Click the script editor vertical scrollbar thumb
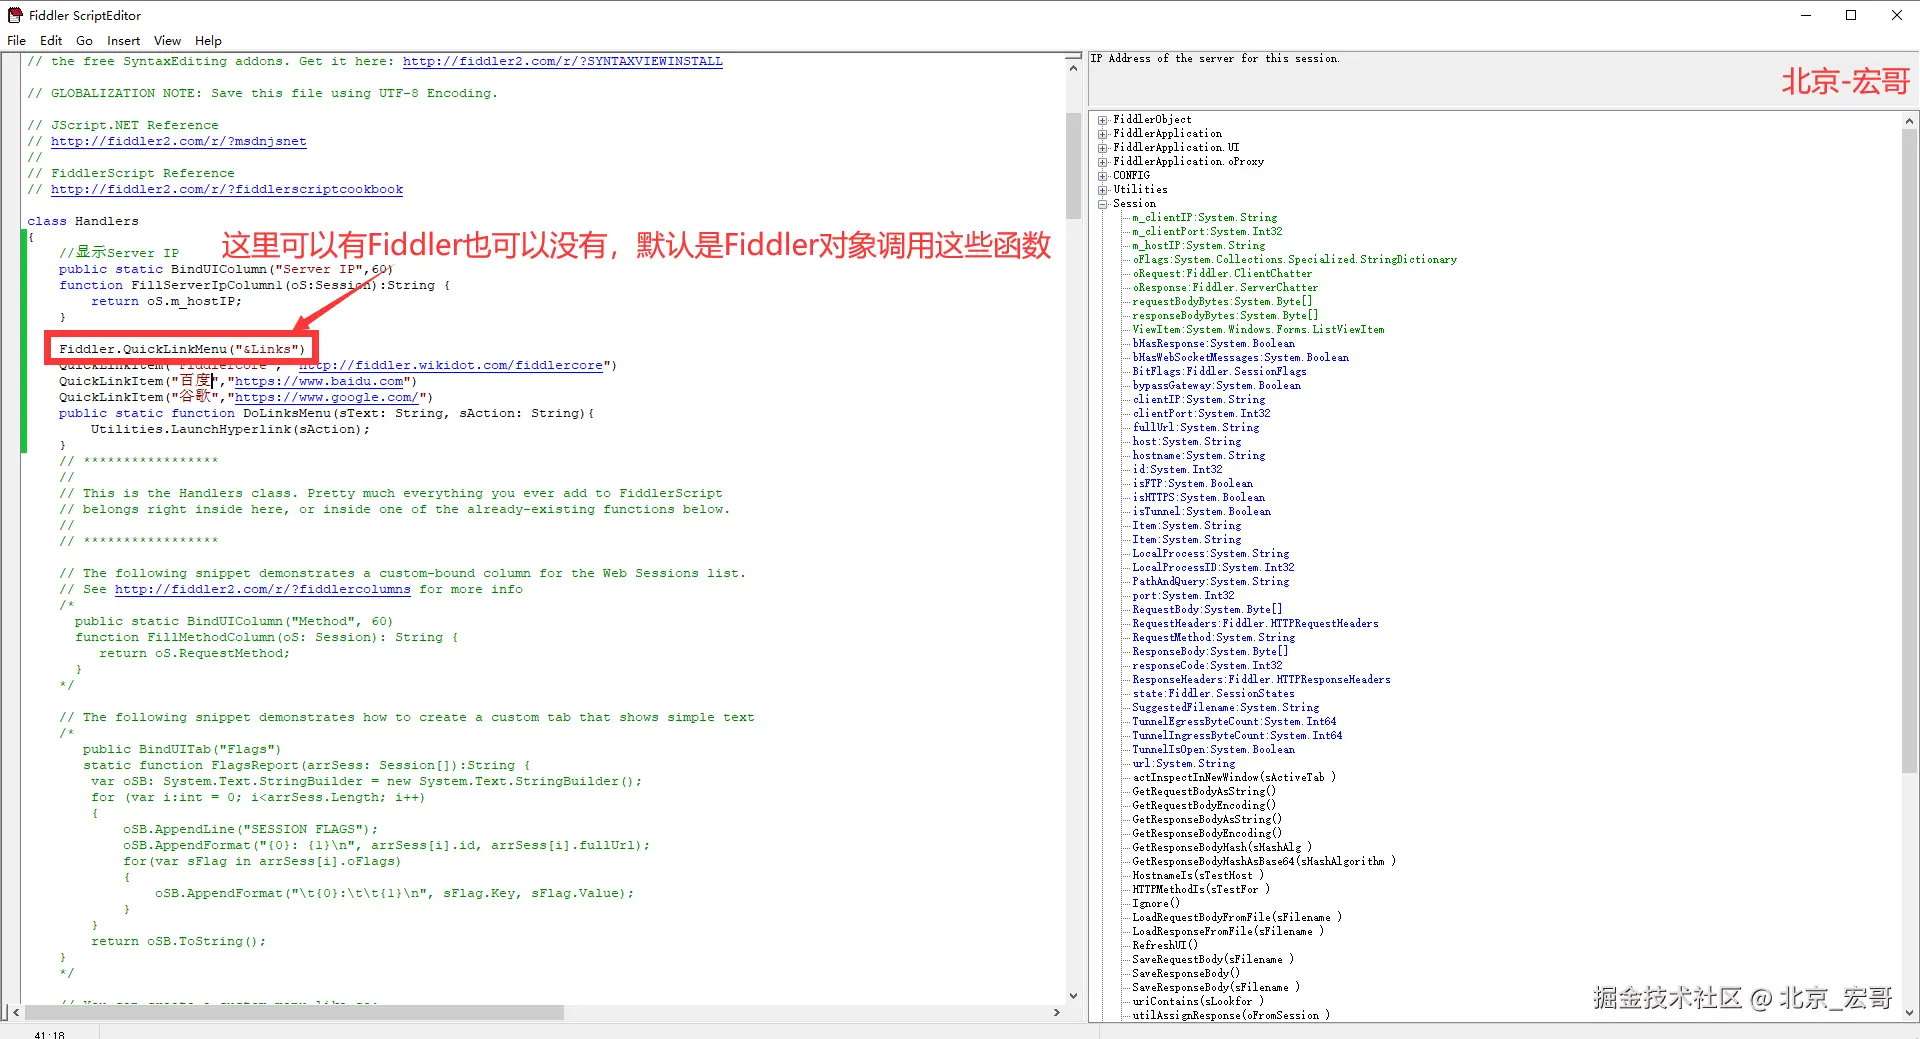This screenshot has width=1920, height=1039. click(1073, 165)
